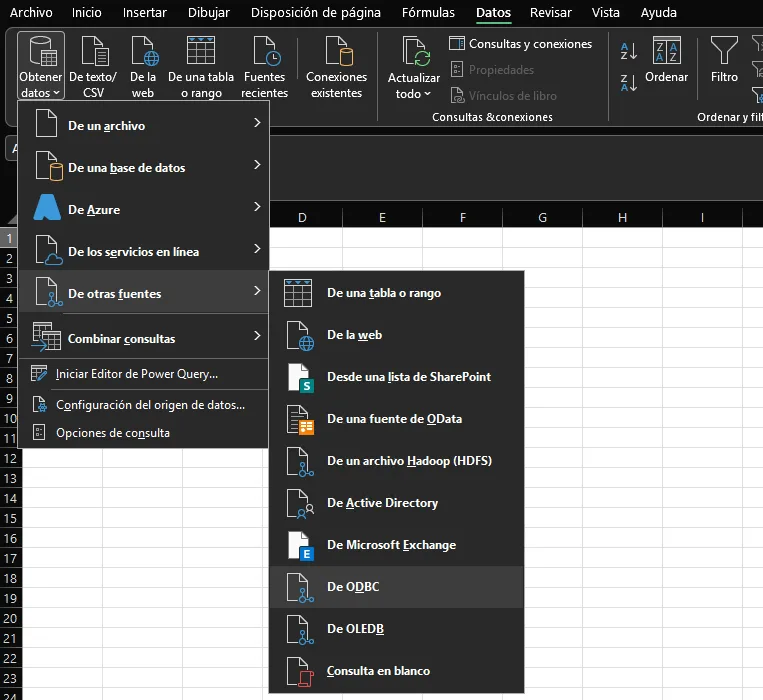Switch to the Revisar tab
This screenshot has height=700, width=763.
point(550,13)
